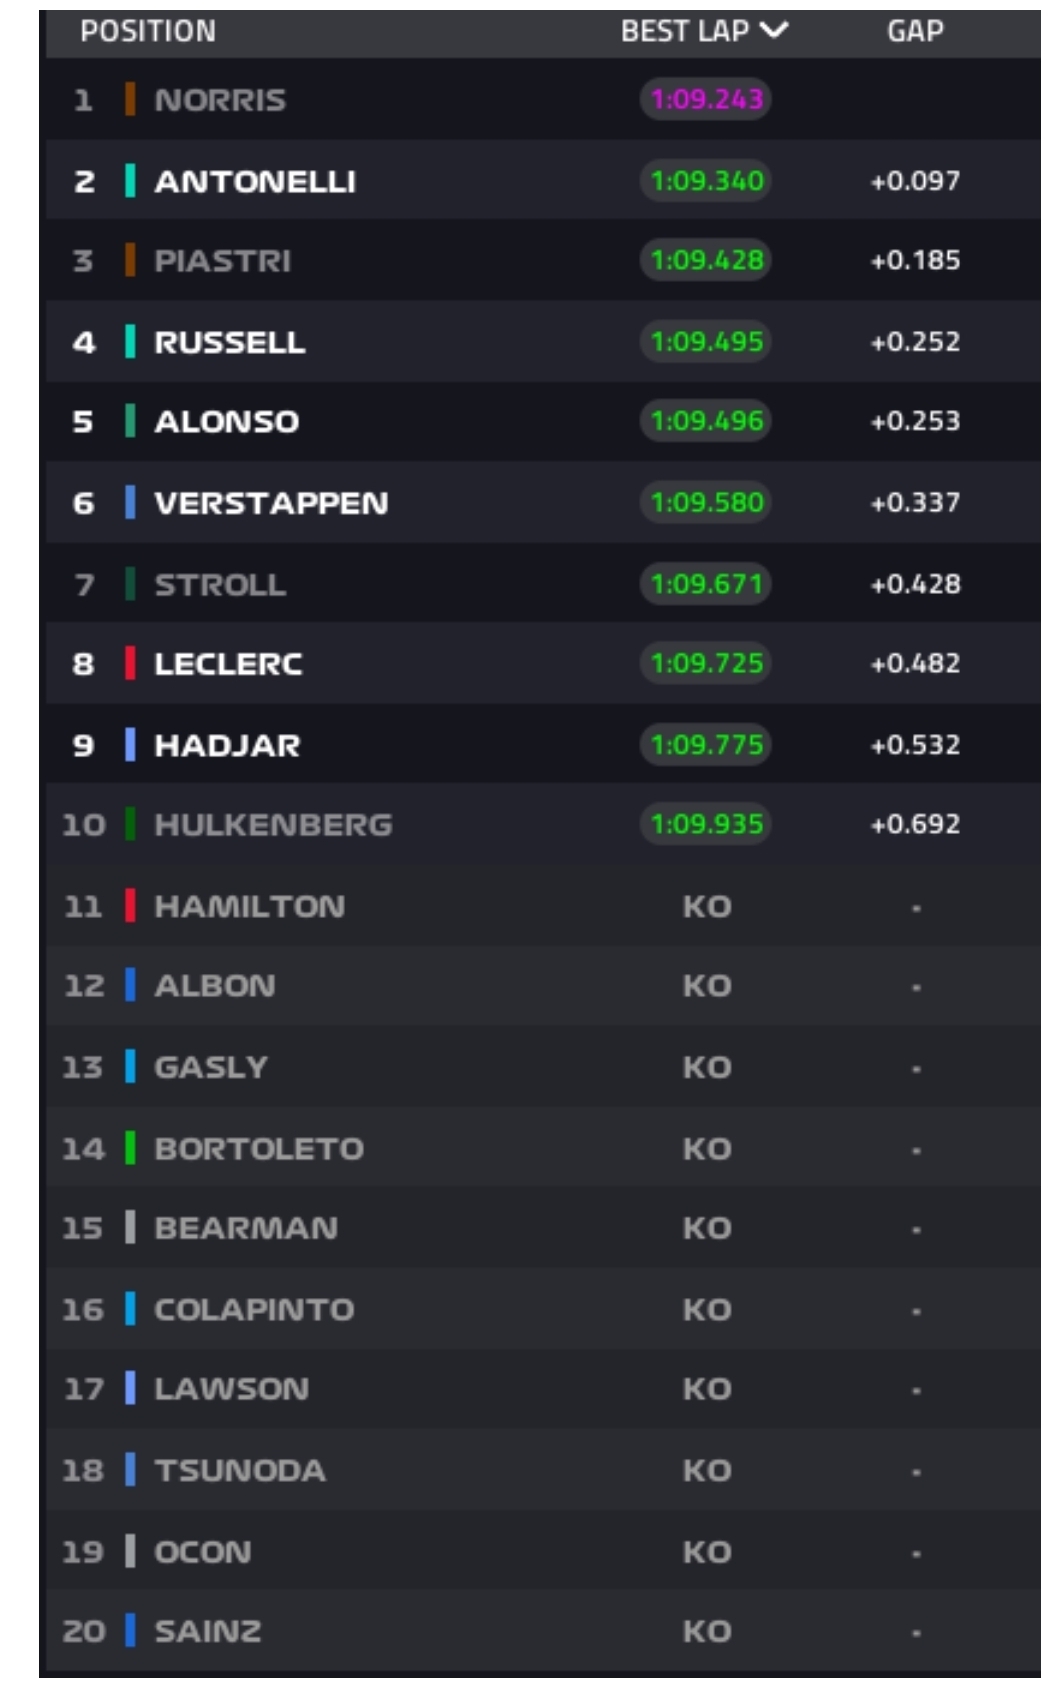
Task: Click the teal team color bar beside Russell
Action: [x=130, y=342]
